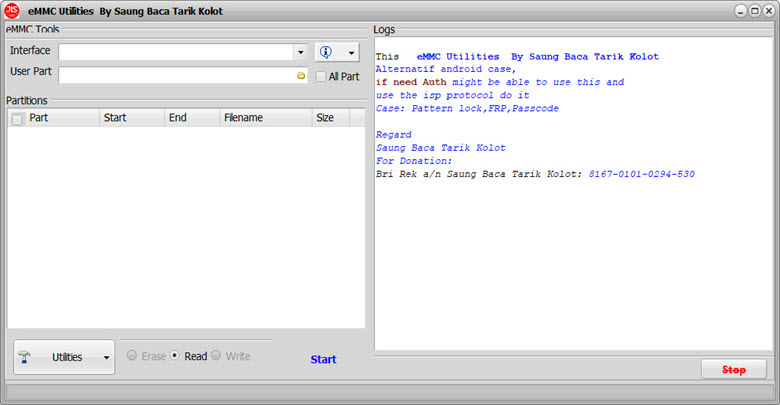
Task: Open the Utilities button
Action: tap(64, 357)
